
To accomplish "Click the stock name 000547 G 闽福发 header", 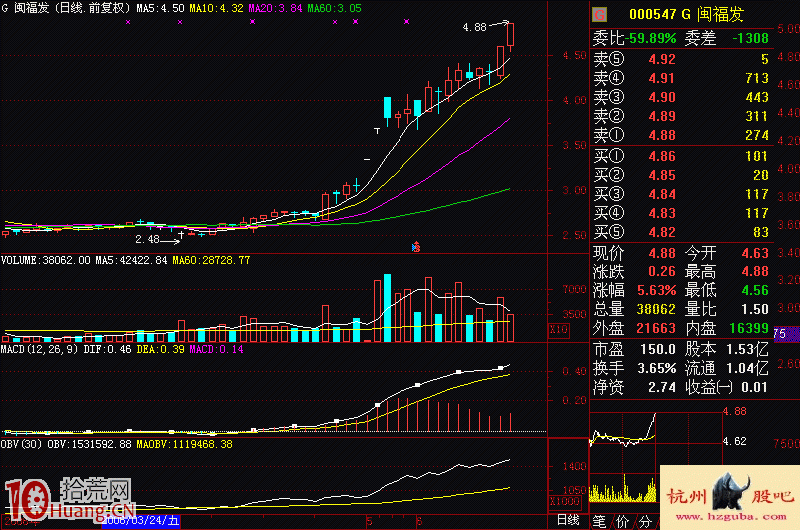I will 686,15.
